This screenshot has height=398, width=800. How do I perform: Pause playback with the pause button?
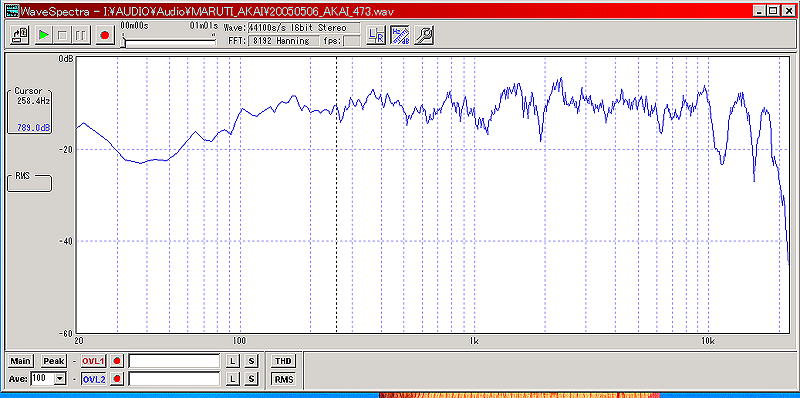[x=81, y=35]
